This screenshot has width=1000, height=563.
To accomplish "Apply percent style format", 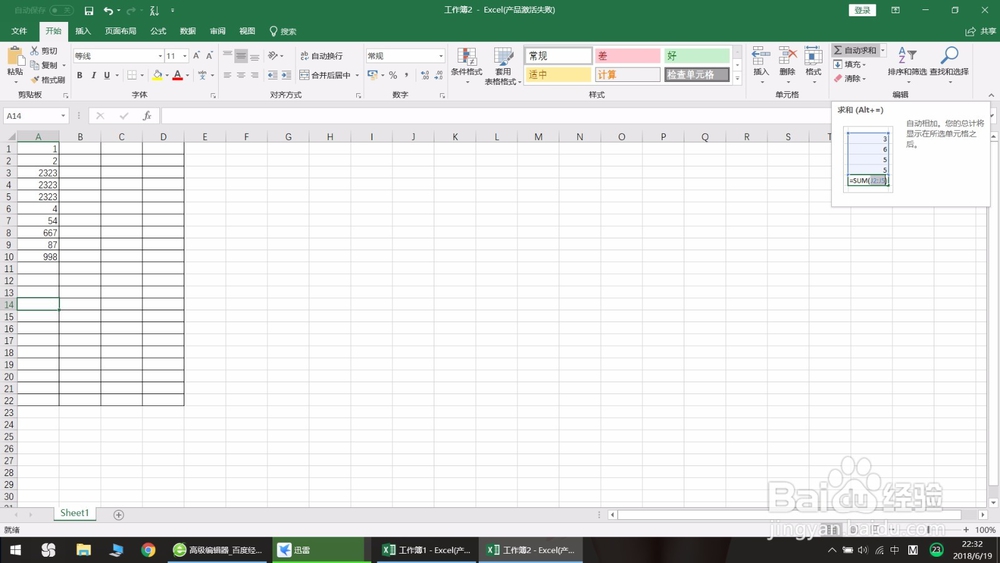I will pos(393,75).
